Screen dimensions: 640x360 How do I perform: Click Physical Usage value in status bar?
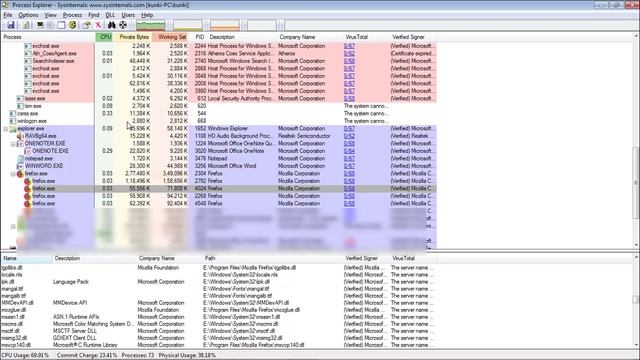(x=187, y=356)
